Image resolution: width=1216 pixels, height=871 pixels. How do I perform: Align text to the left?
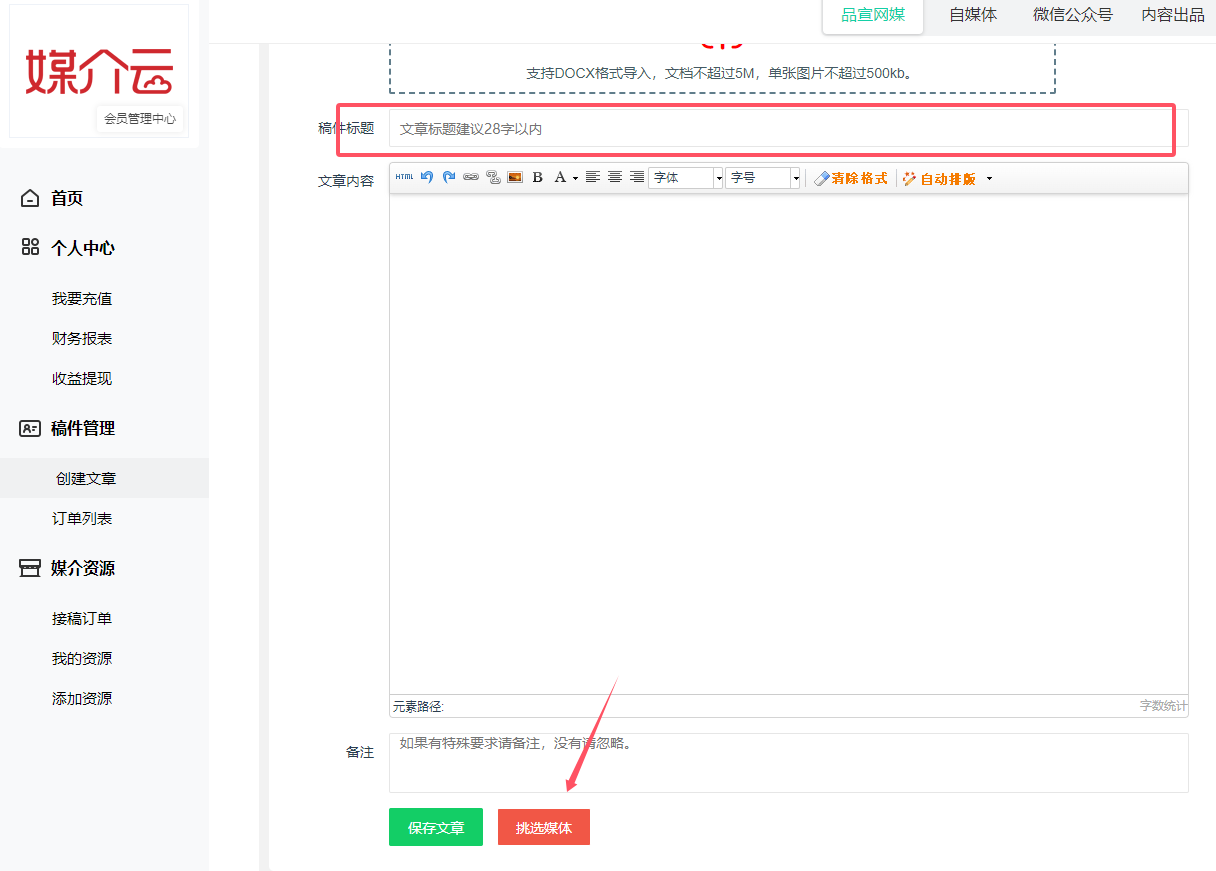pos(593,177)
